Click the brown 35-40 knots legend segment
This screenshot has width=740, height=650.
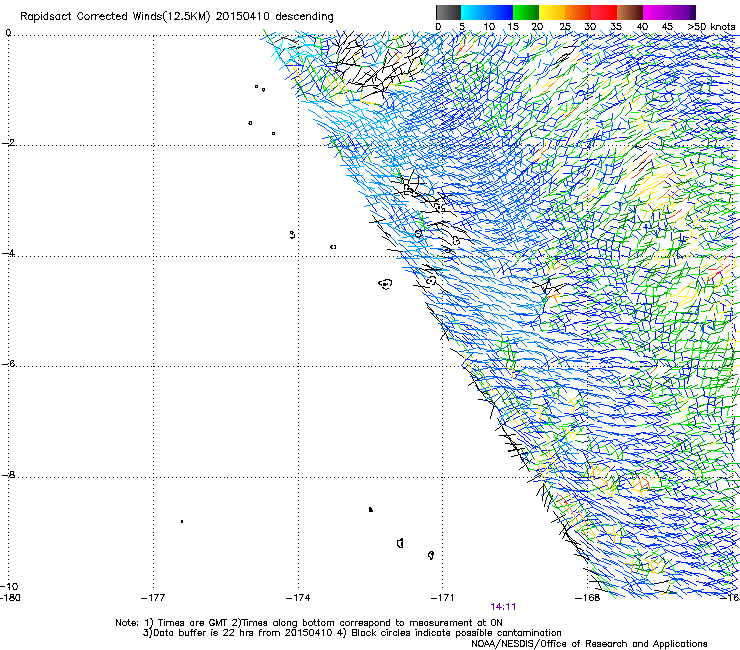click(630, 12)
